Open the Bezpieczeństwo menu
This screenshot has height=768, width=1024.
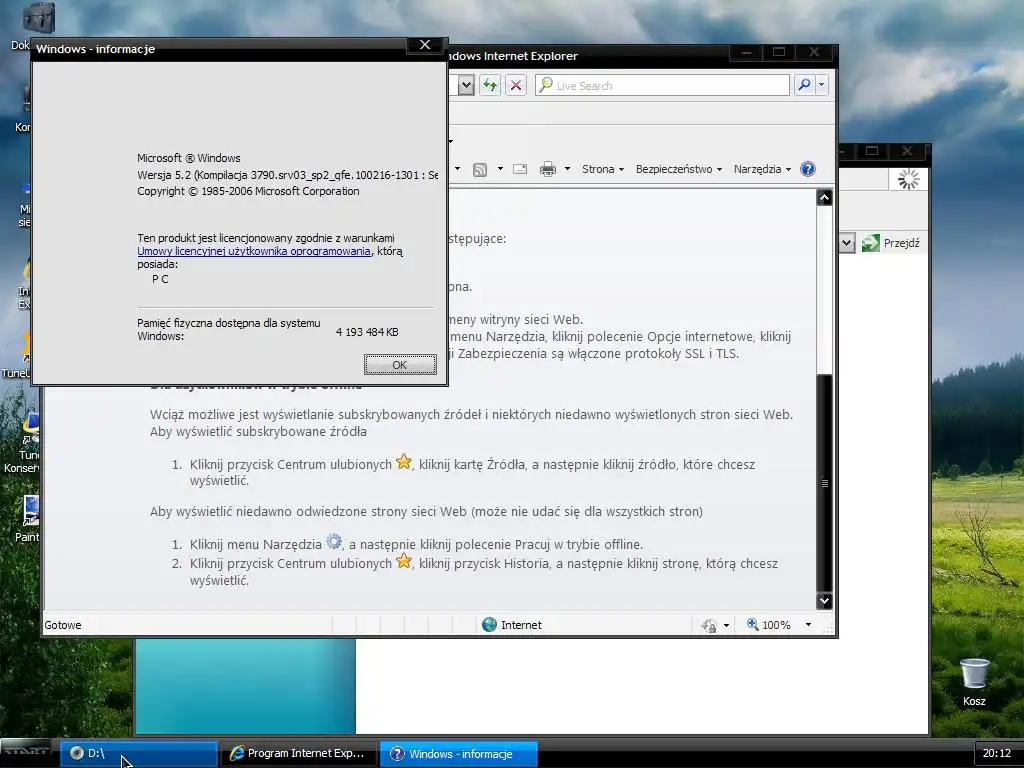tap(679, 169)
